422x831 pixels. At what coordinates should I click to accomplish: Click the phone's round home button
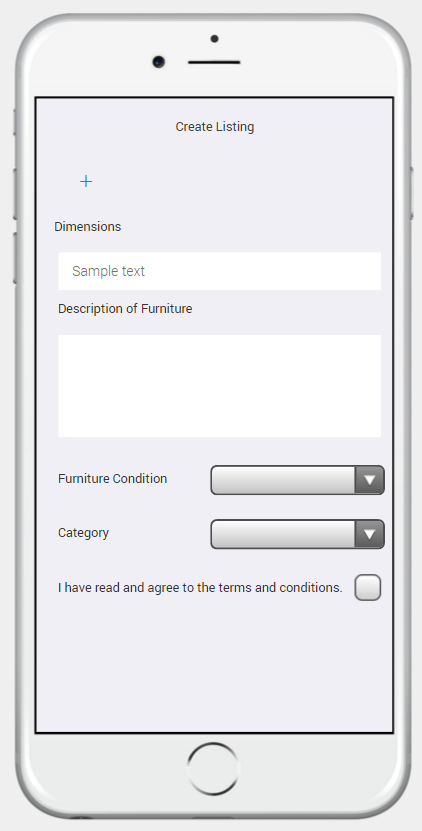[213, 769]
